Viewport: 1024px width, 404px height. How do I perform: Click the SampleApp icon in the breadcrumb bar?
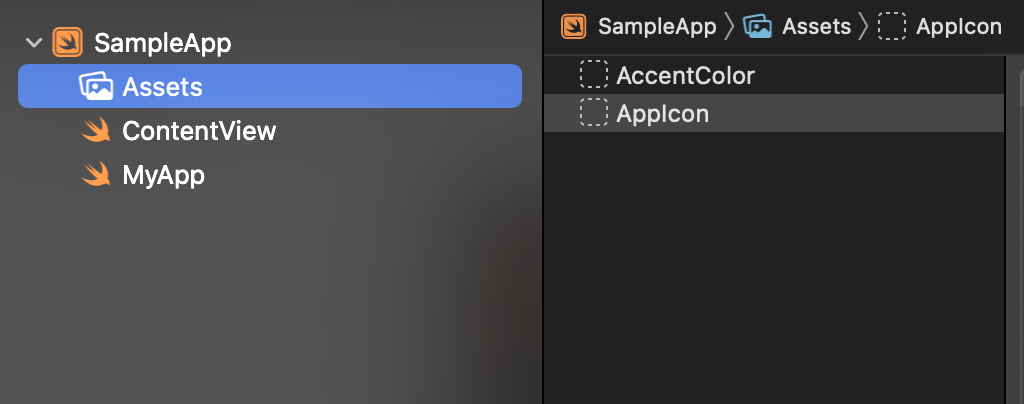click(573, 27)
